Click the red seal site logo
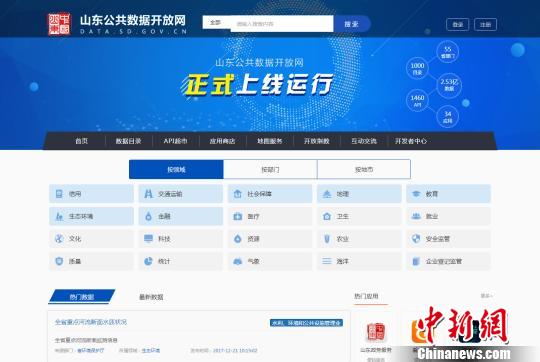 point(59,24)
